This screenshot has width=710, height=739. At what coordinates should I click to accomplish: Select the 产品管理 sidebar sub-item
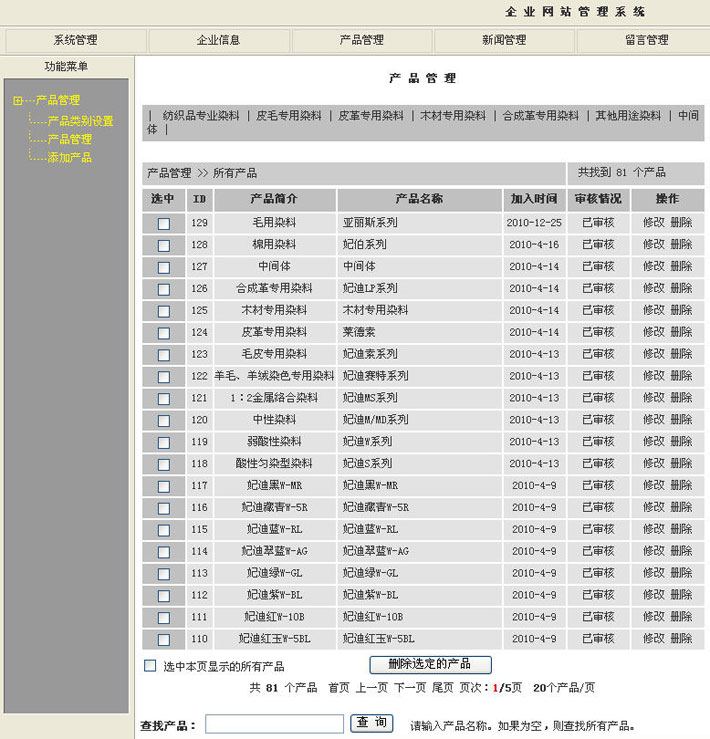coord(69,139)
